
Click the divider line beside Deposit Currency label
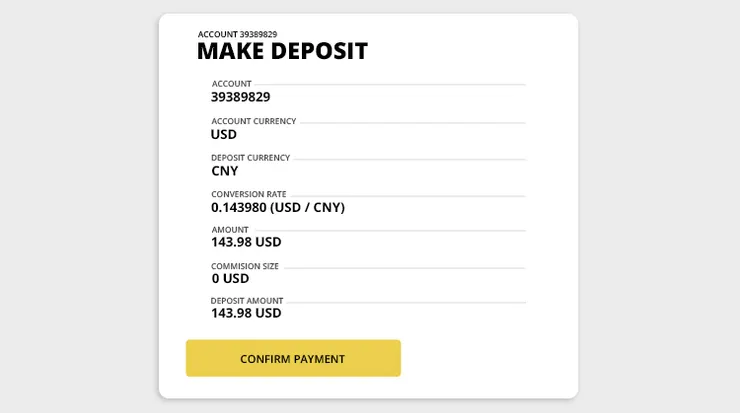(408, 159)
